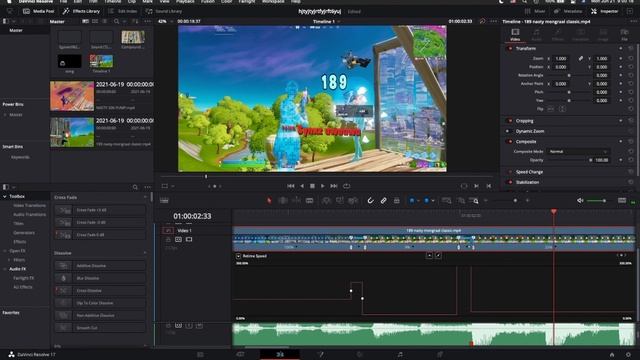Select the Cross Dissolve transition
The image size is (640, 360).
click(100, 291)
